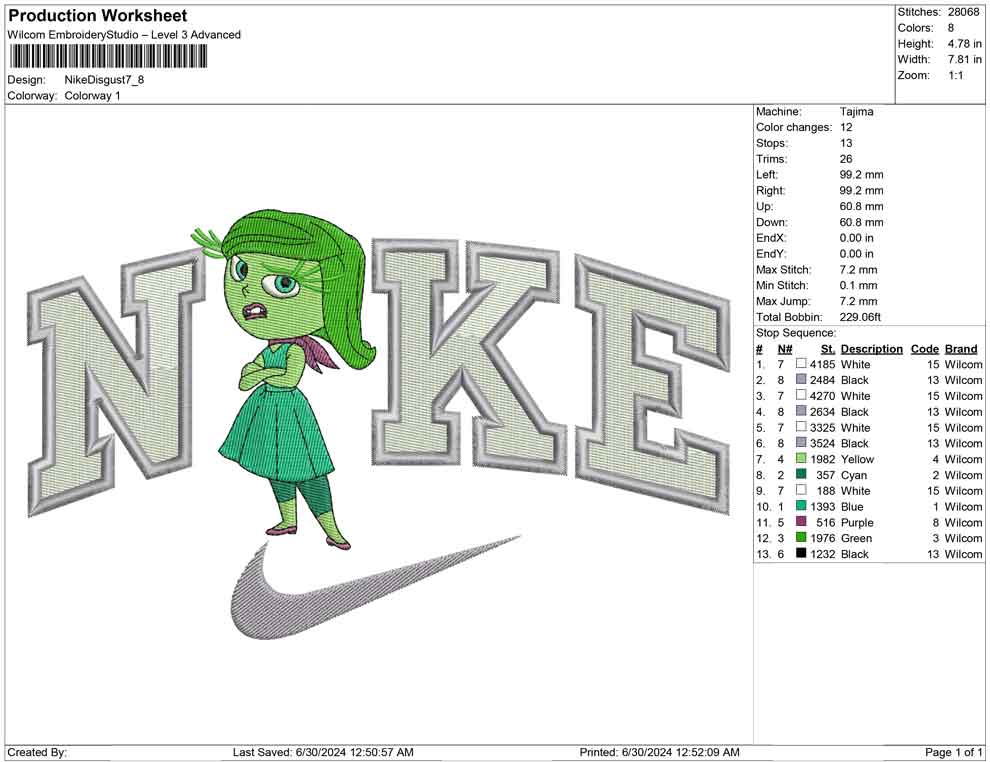The image size is (990, 762).
Task: Select the Zoom value 1:1
Action: pyautogui.click(x=955, y=75)
